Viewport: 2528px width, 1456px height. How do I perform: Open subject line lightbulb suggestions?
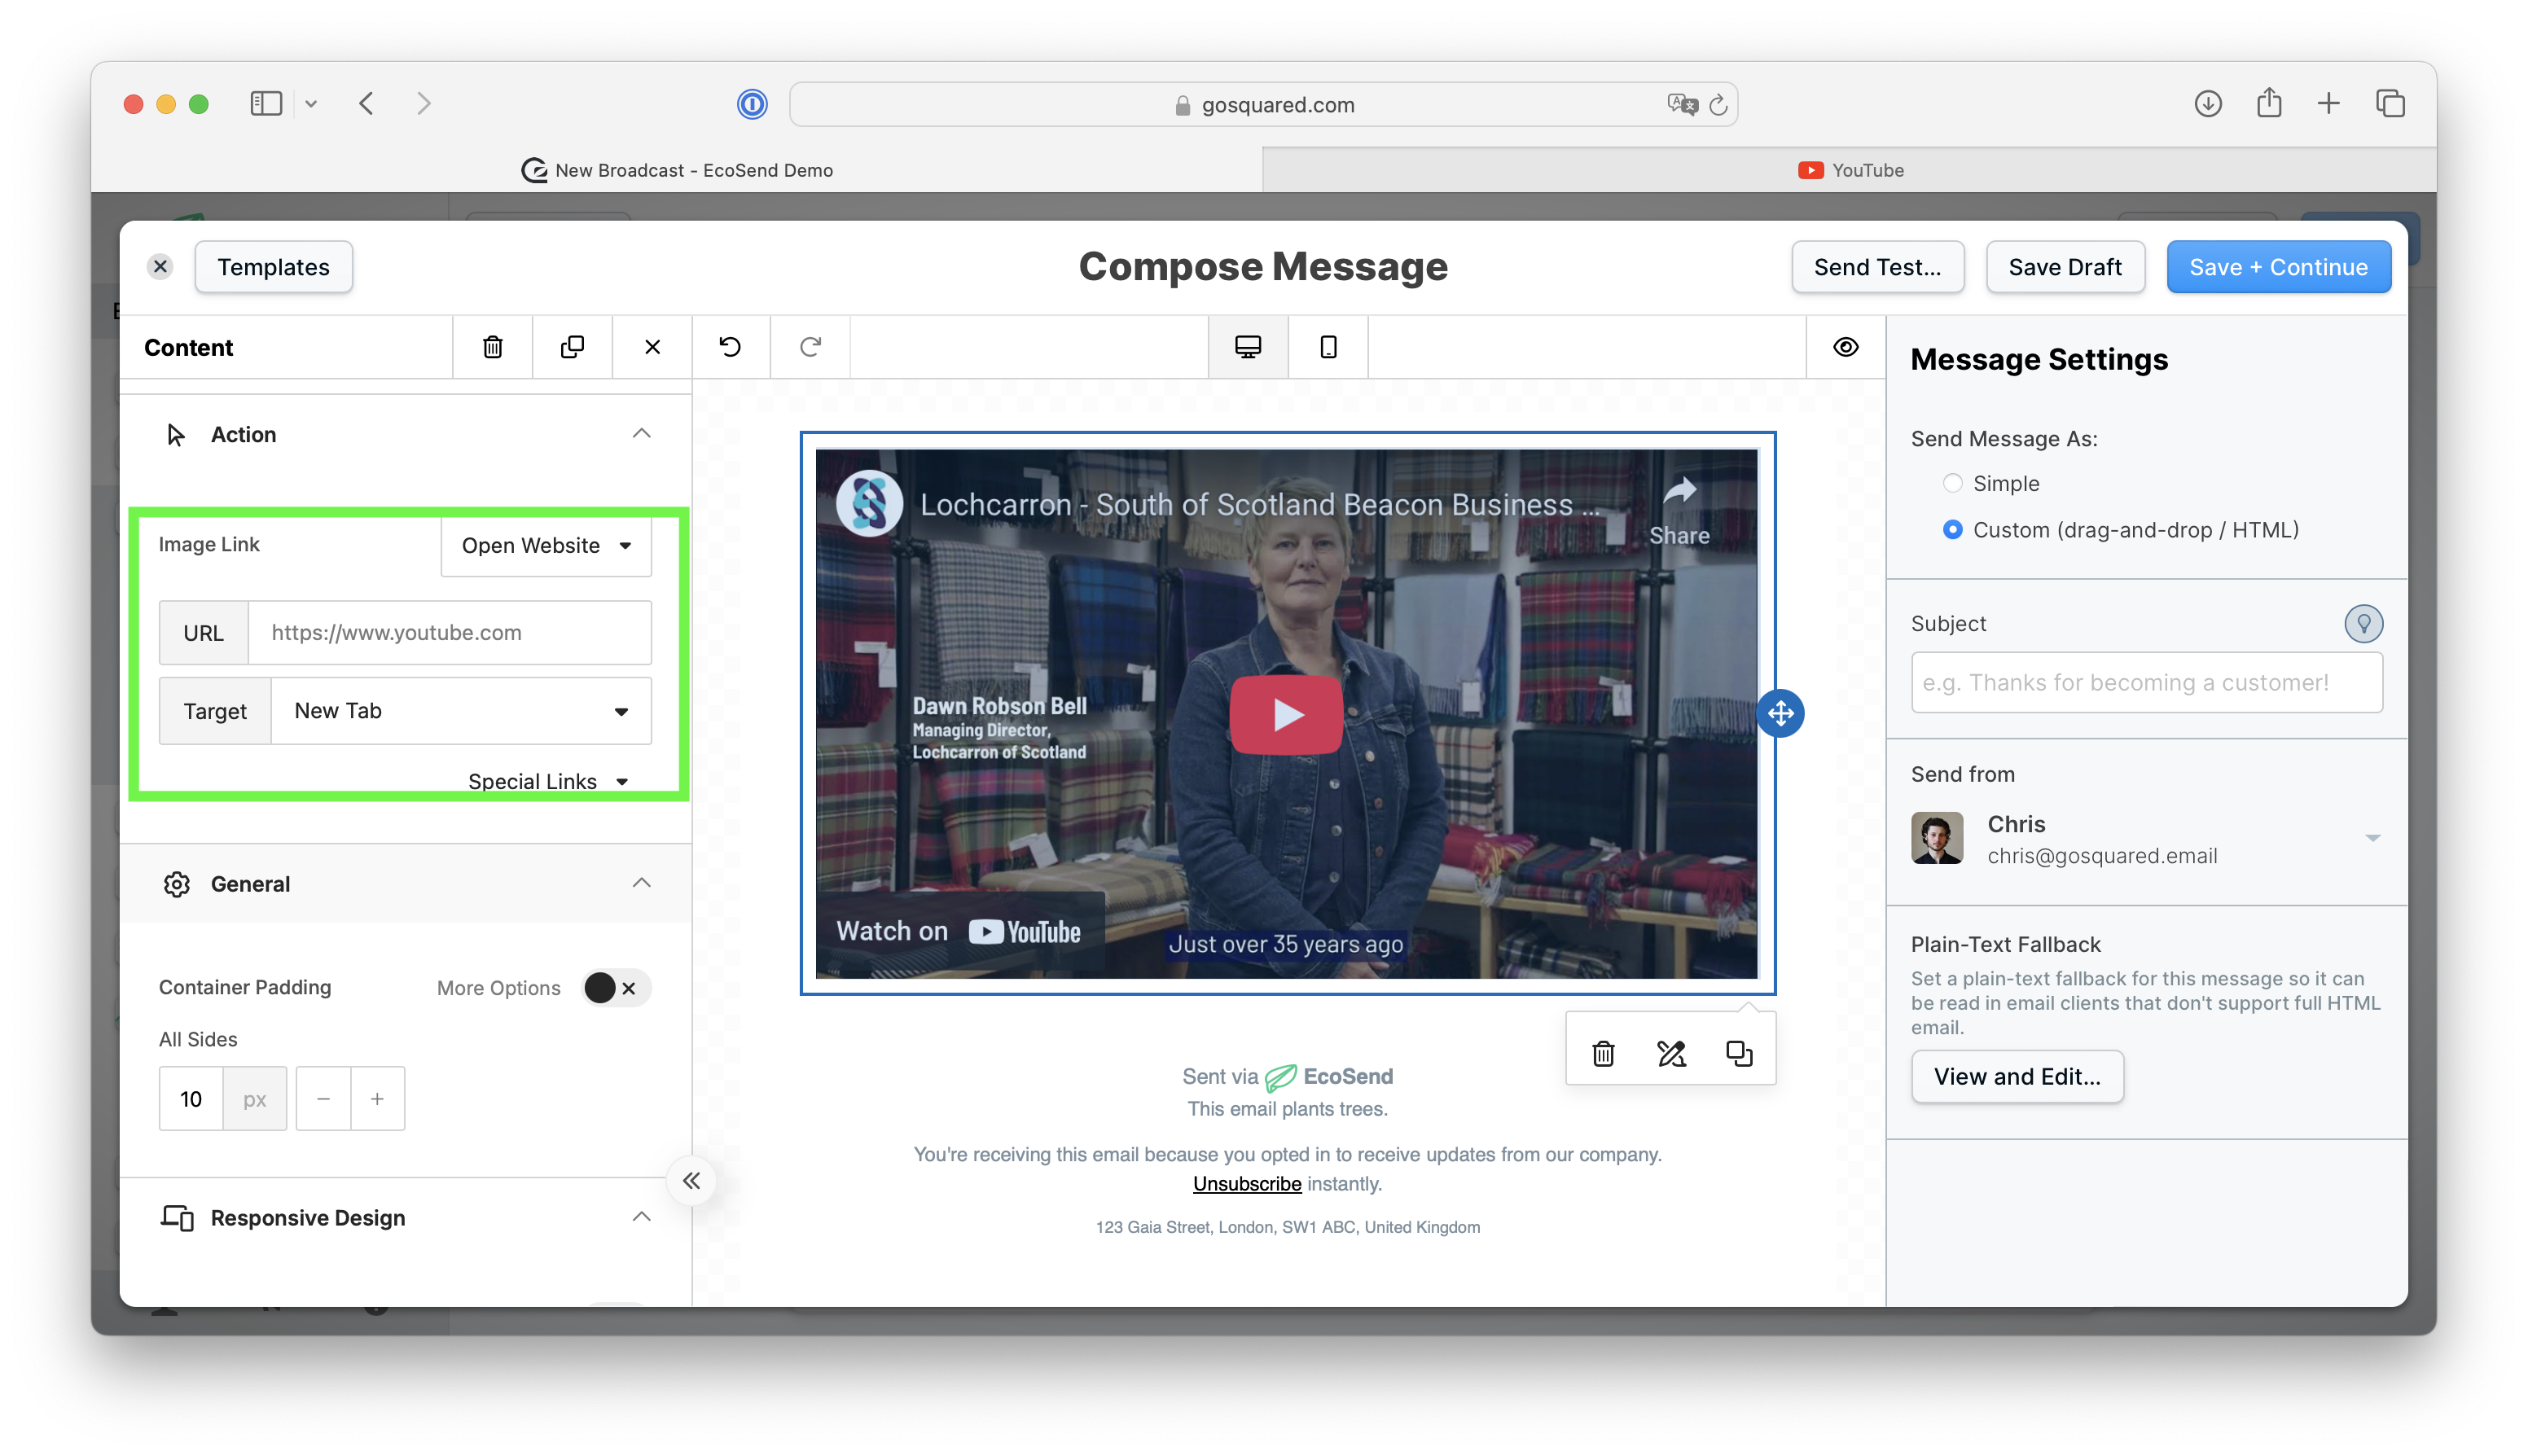2363,624
